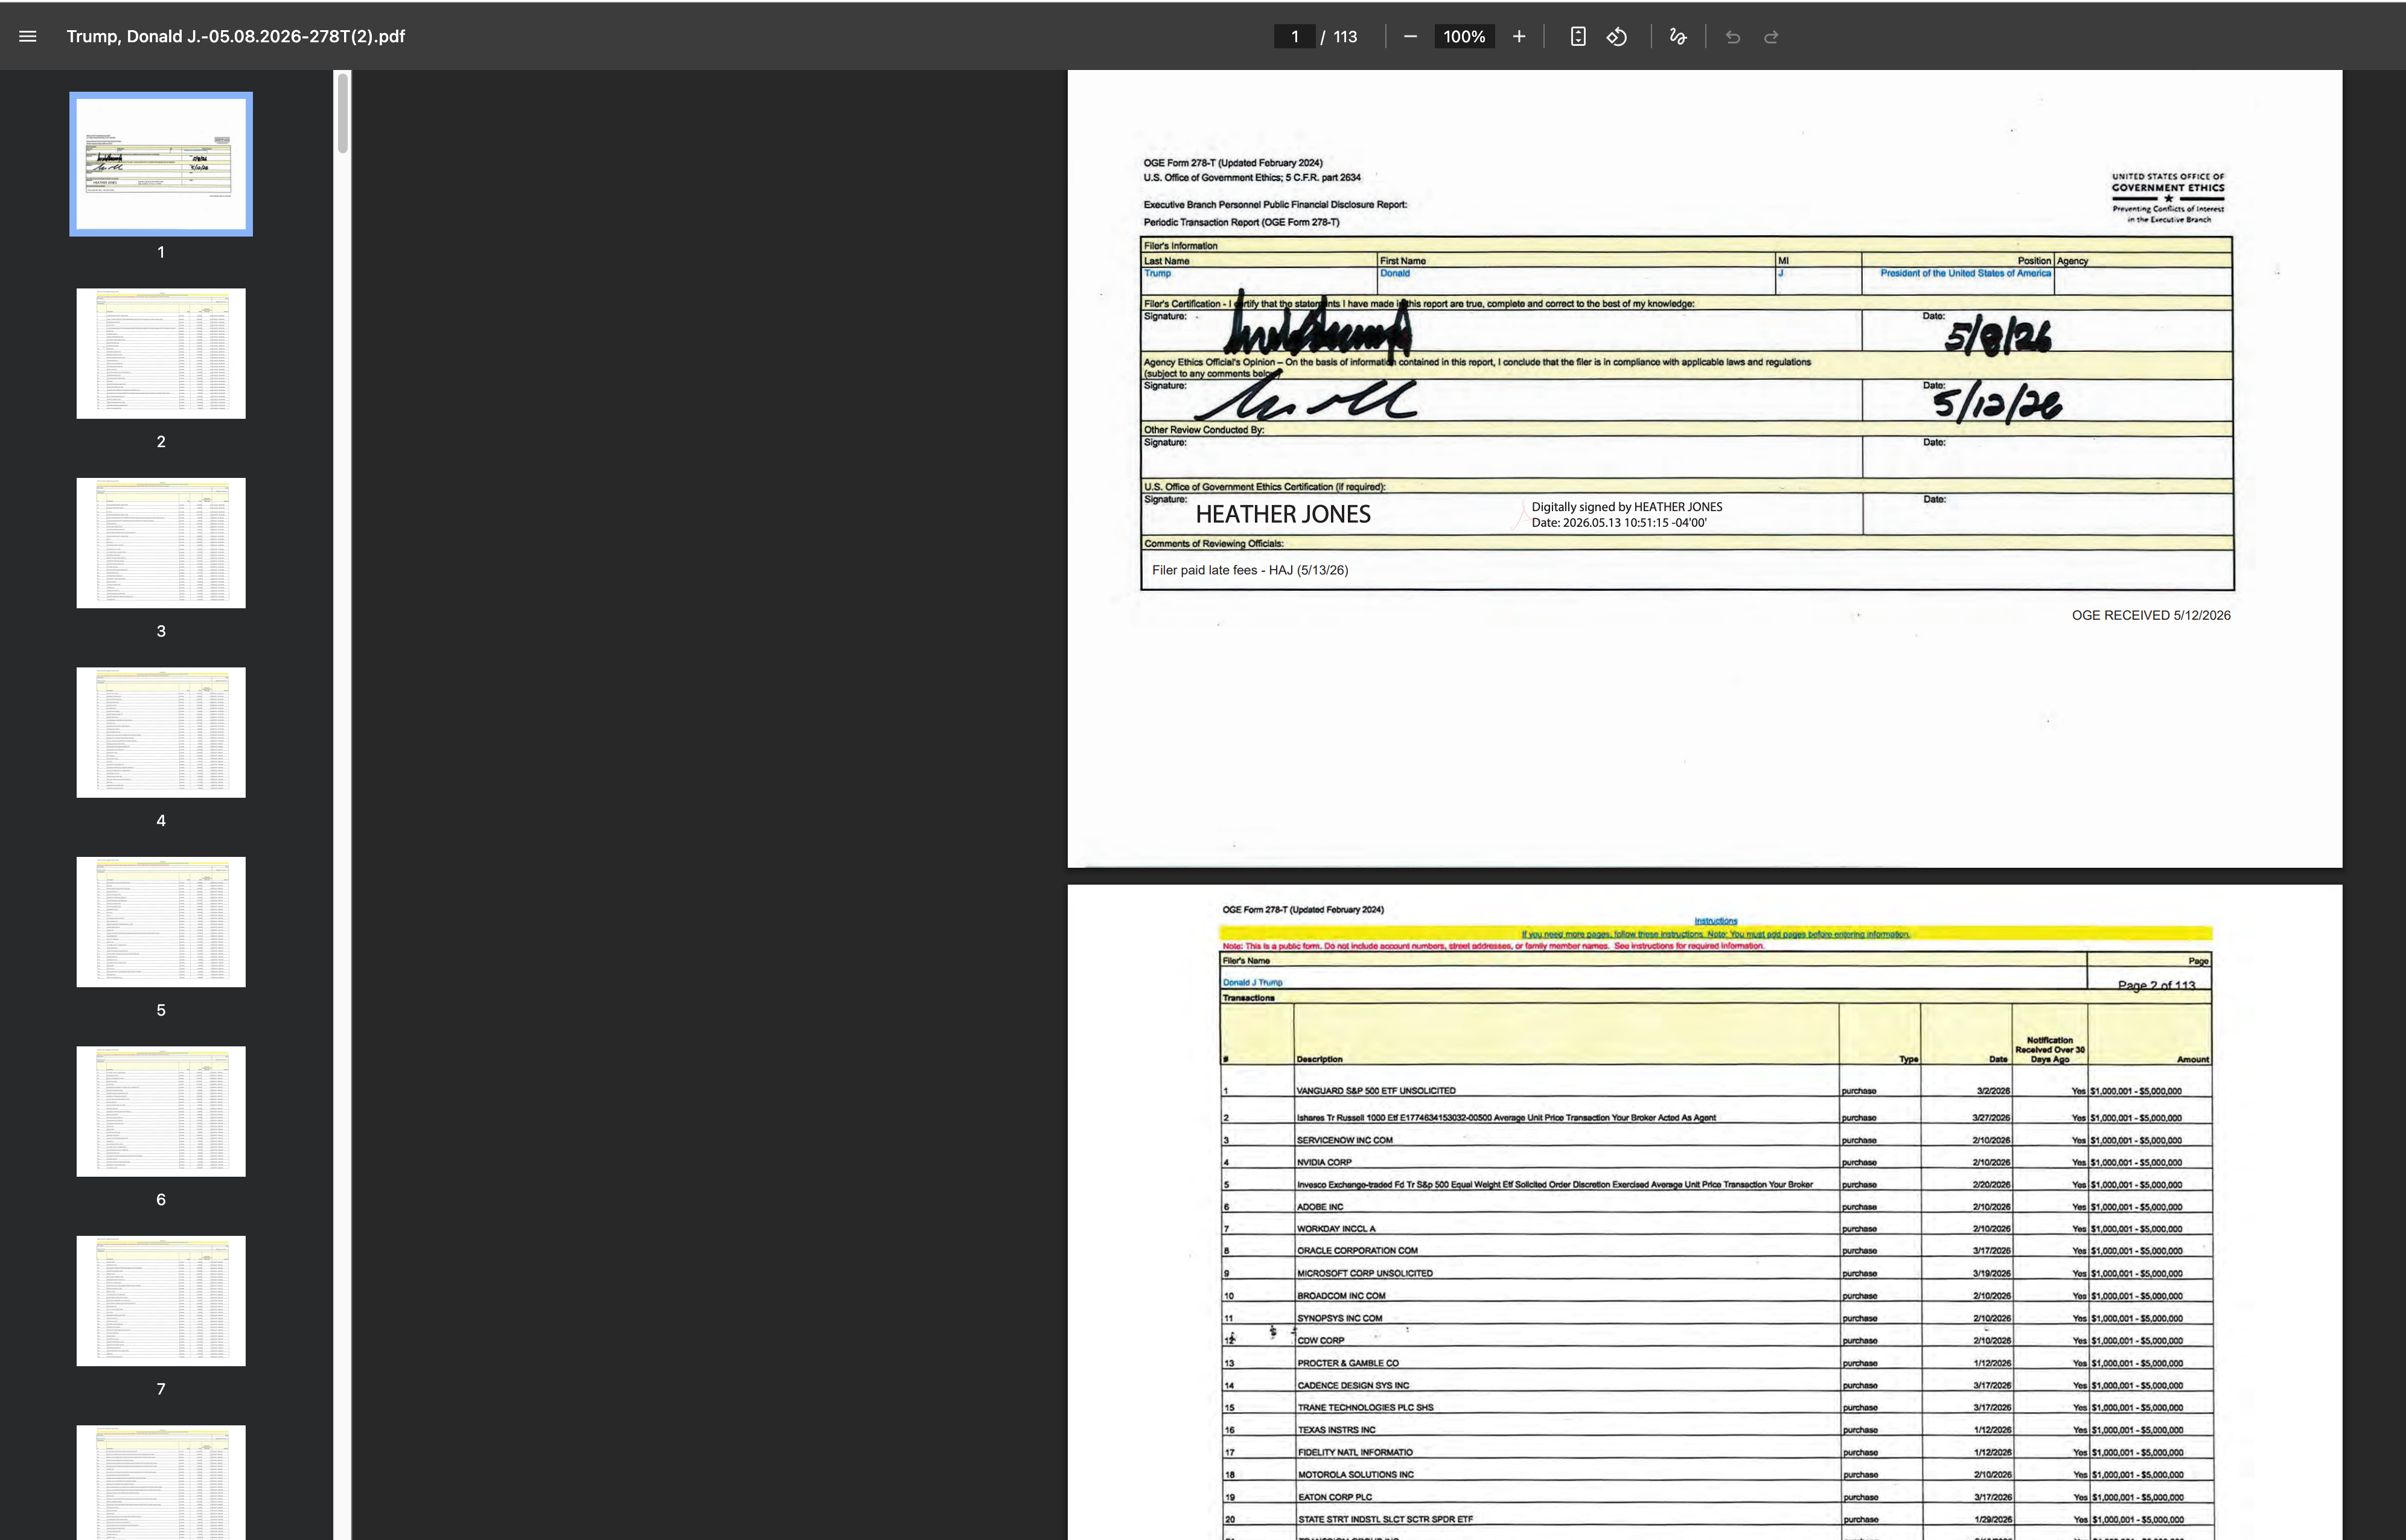Toggle the sidebar hamburger menu
This screenshot has width=2406, height=1540.
[28, 36]
